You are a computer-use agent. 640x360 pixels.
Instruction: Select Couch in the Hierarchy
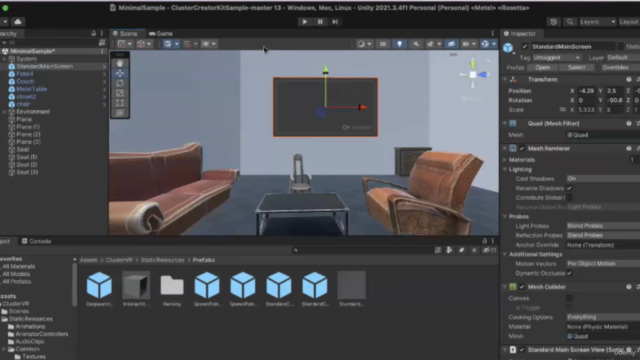25,82
